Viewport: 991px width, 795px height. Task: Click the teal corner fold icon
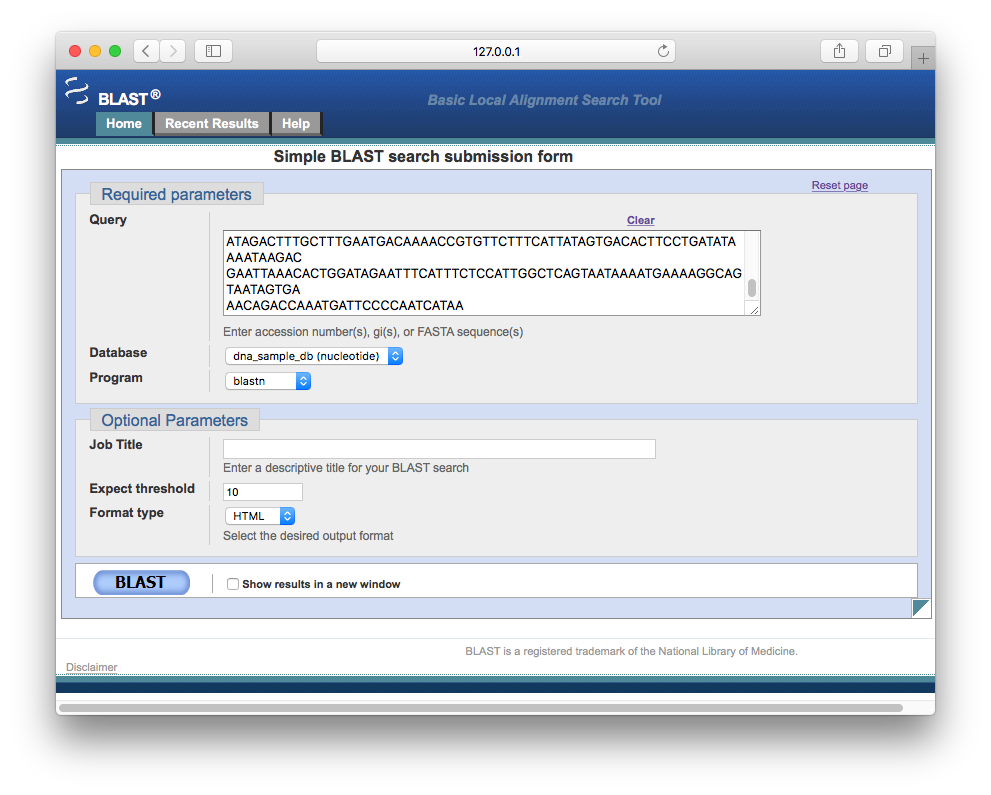pos(921,608)
